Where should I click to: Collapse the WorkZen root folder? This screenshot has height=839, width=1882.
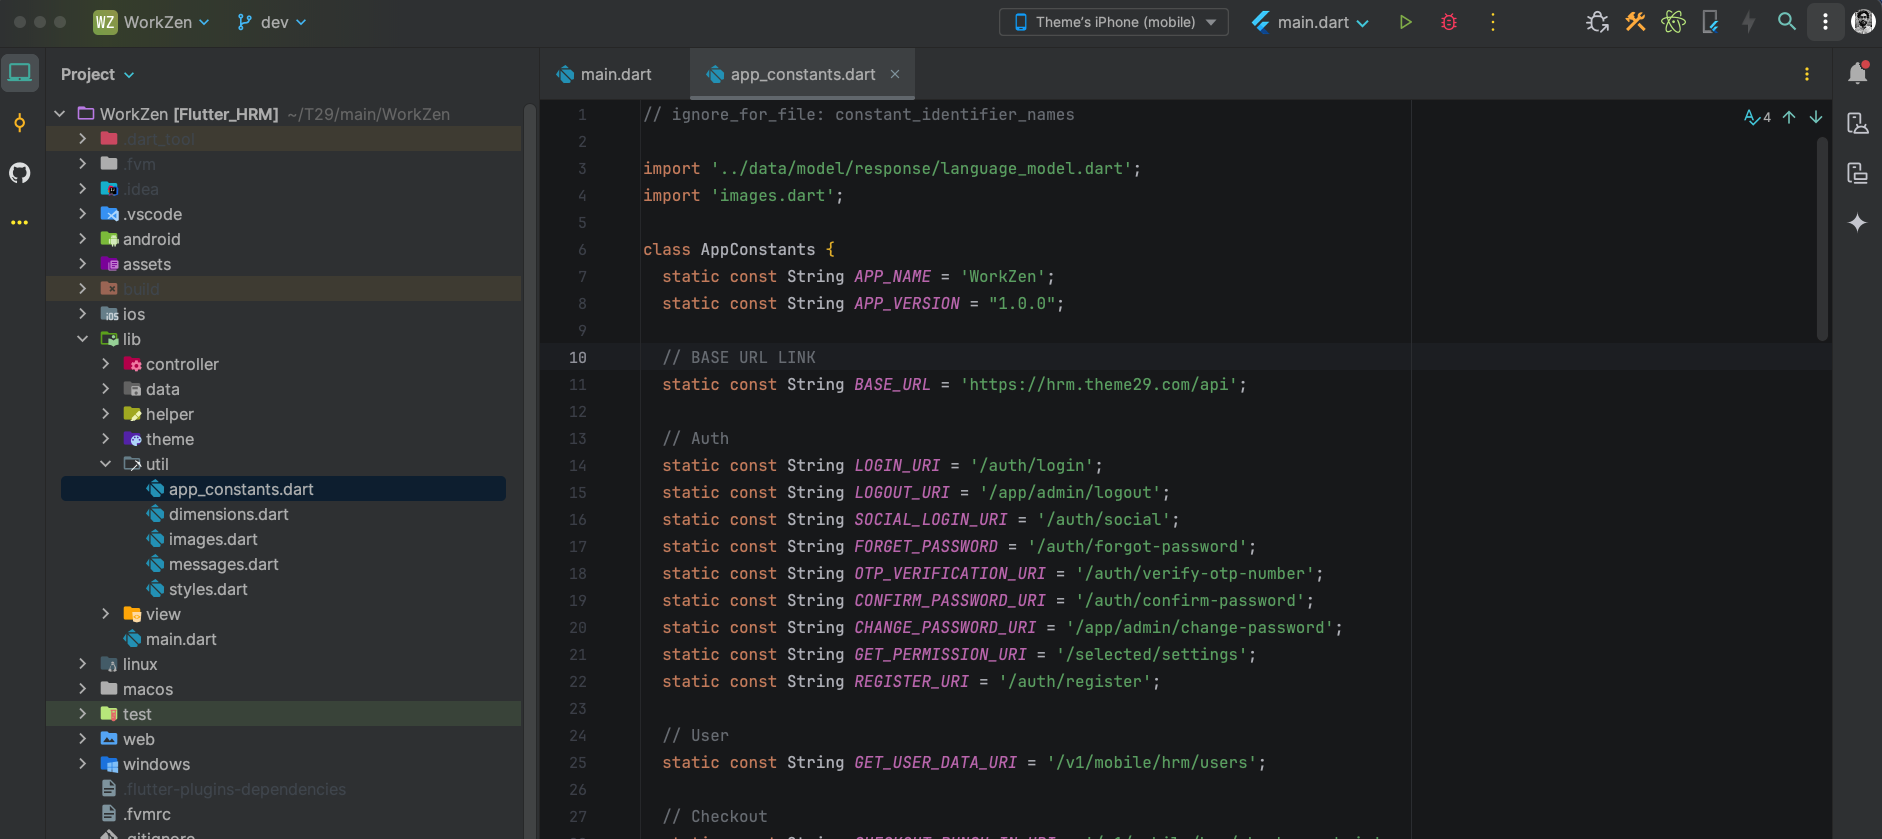[x=60, y=114]
